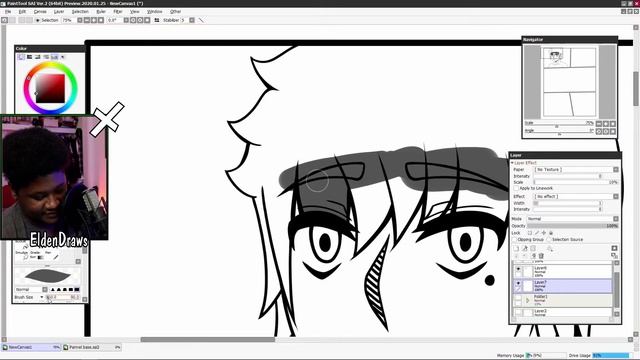The height and width of the screenshot is (360, 640).
Task: Select the color mixer icon in Color panel
Action: tap(46, 57)
